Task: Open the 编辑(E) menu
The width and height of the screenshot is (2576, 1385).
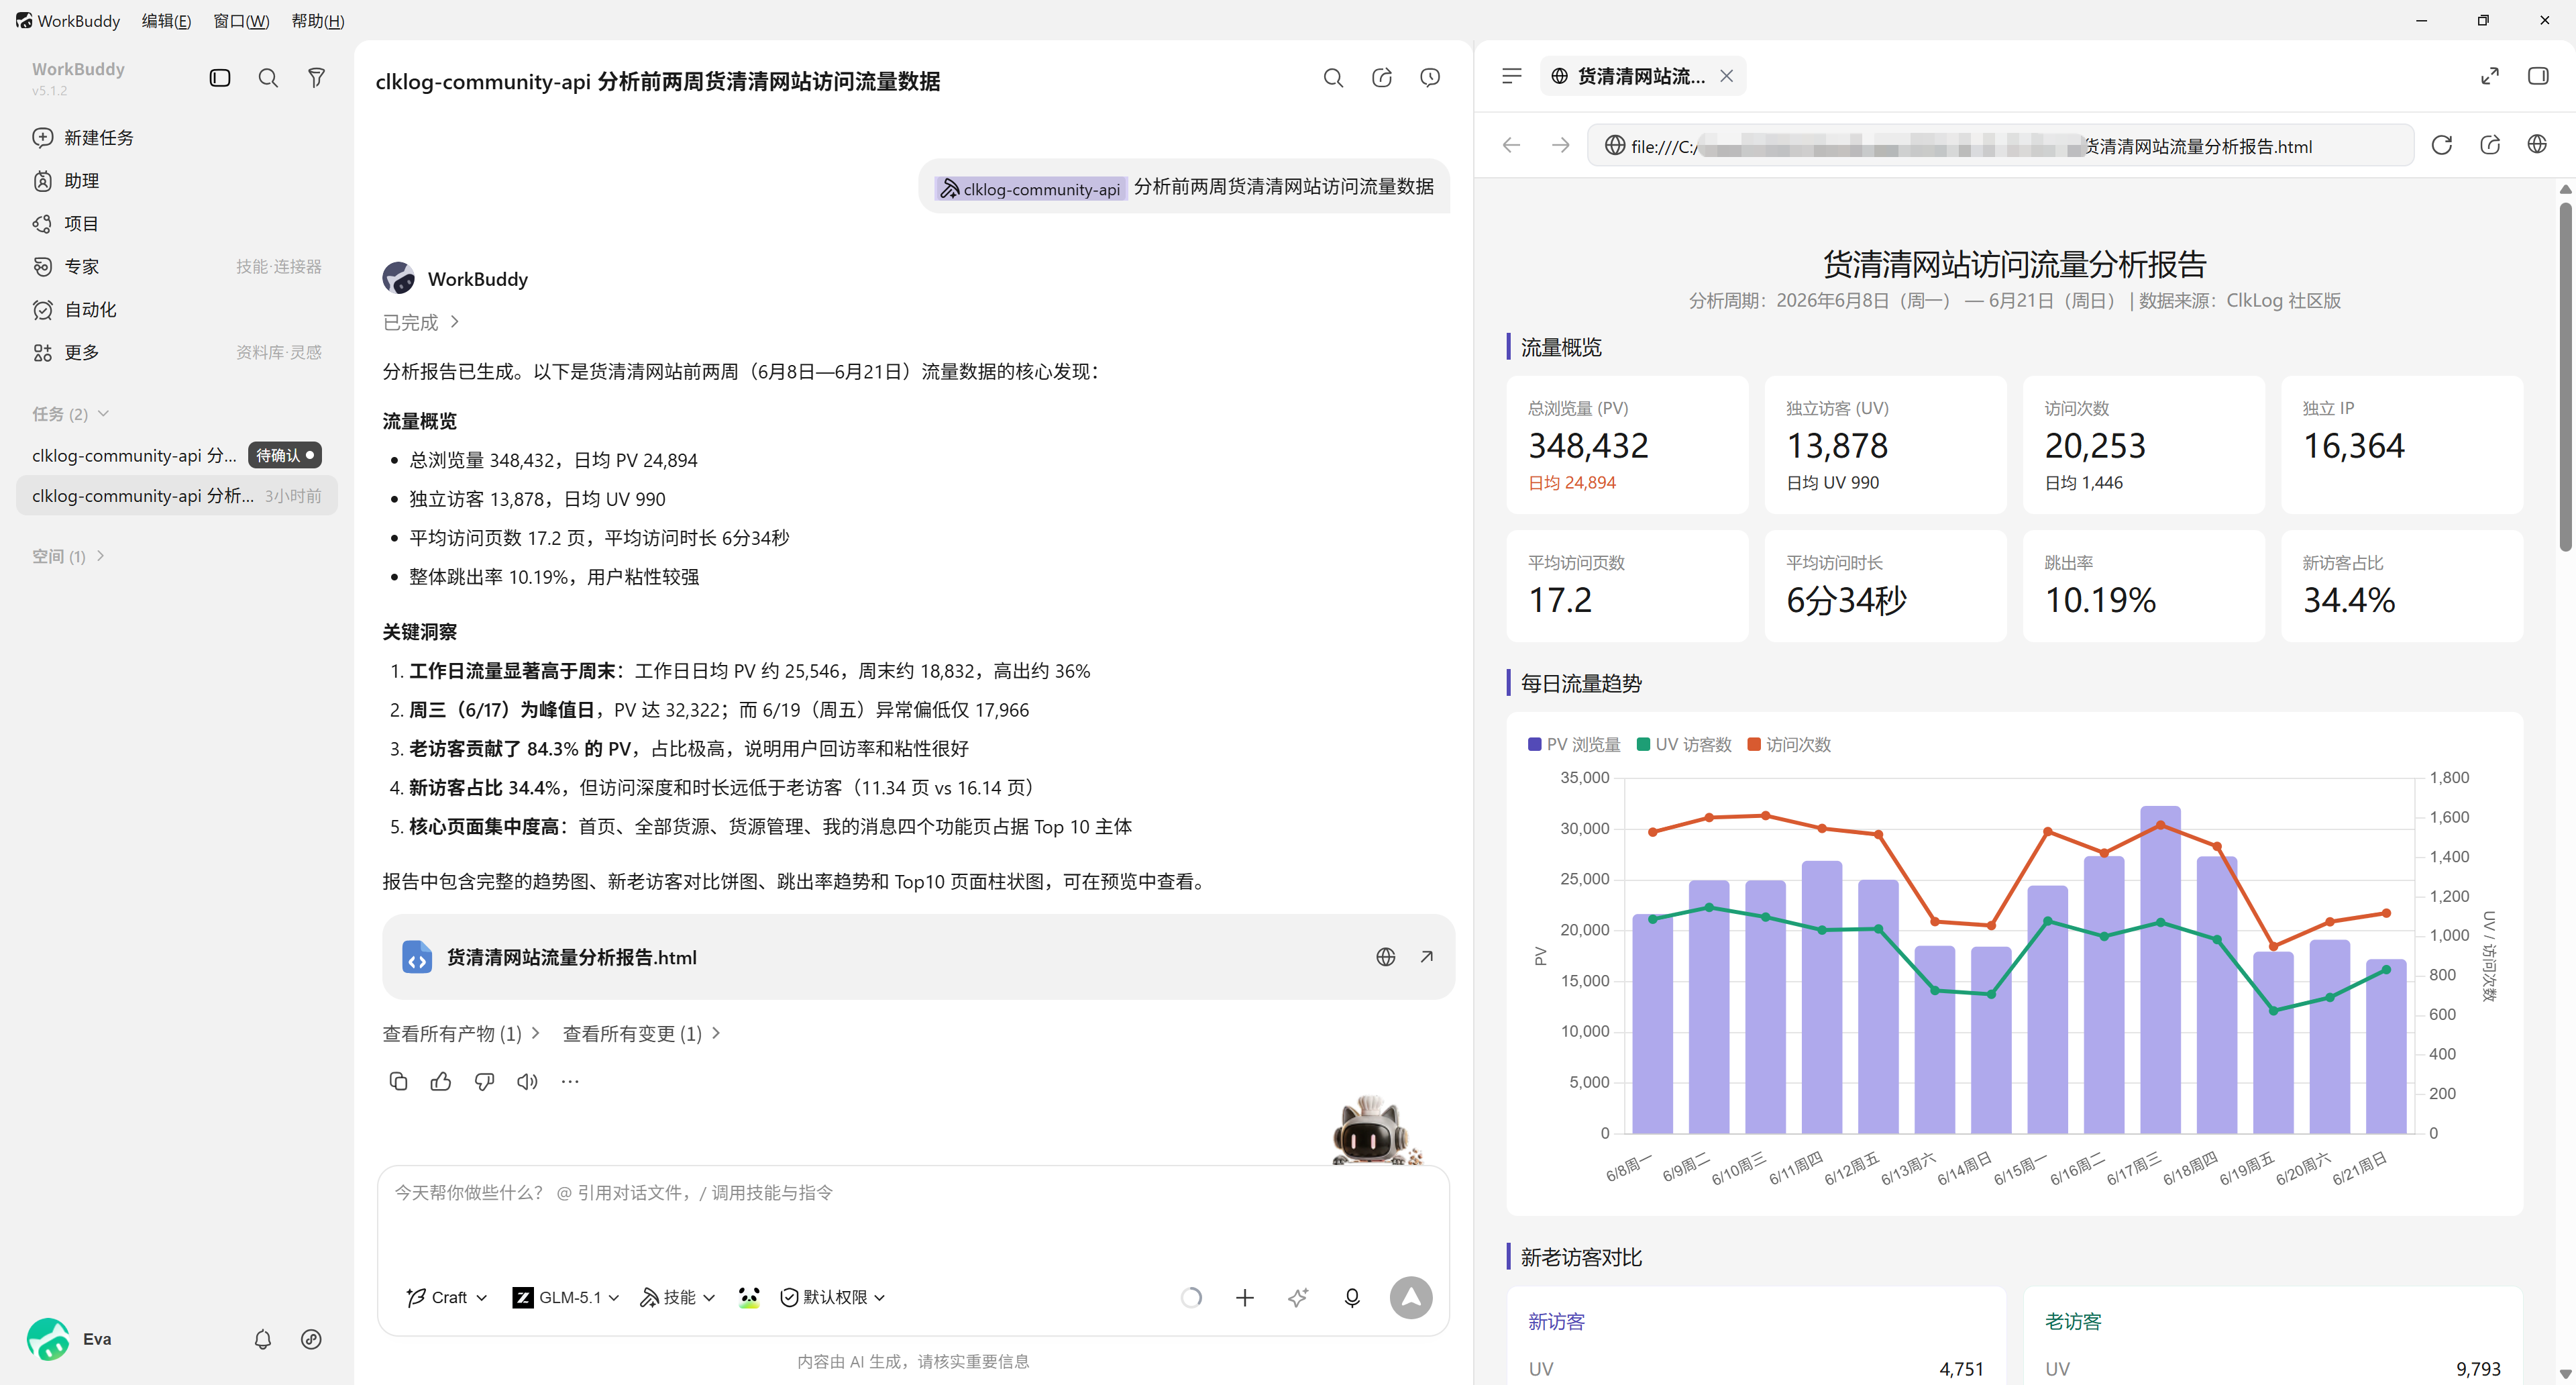Action: [166, 20]
